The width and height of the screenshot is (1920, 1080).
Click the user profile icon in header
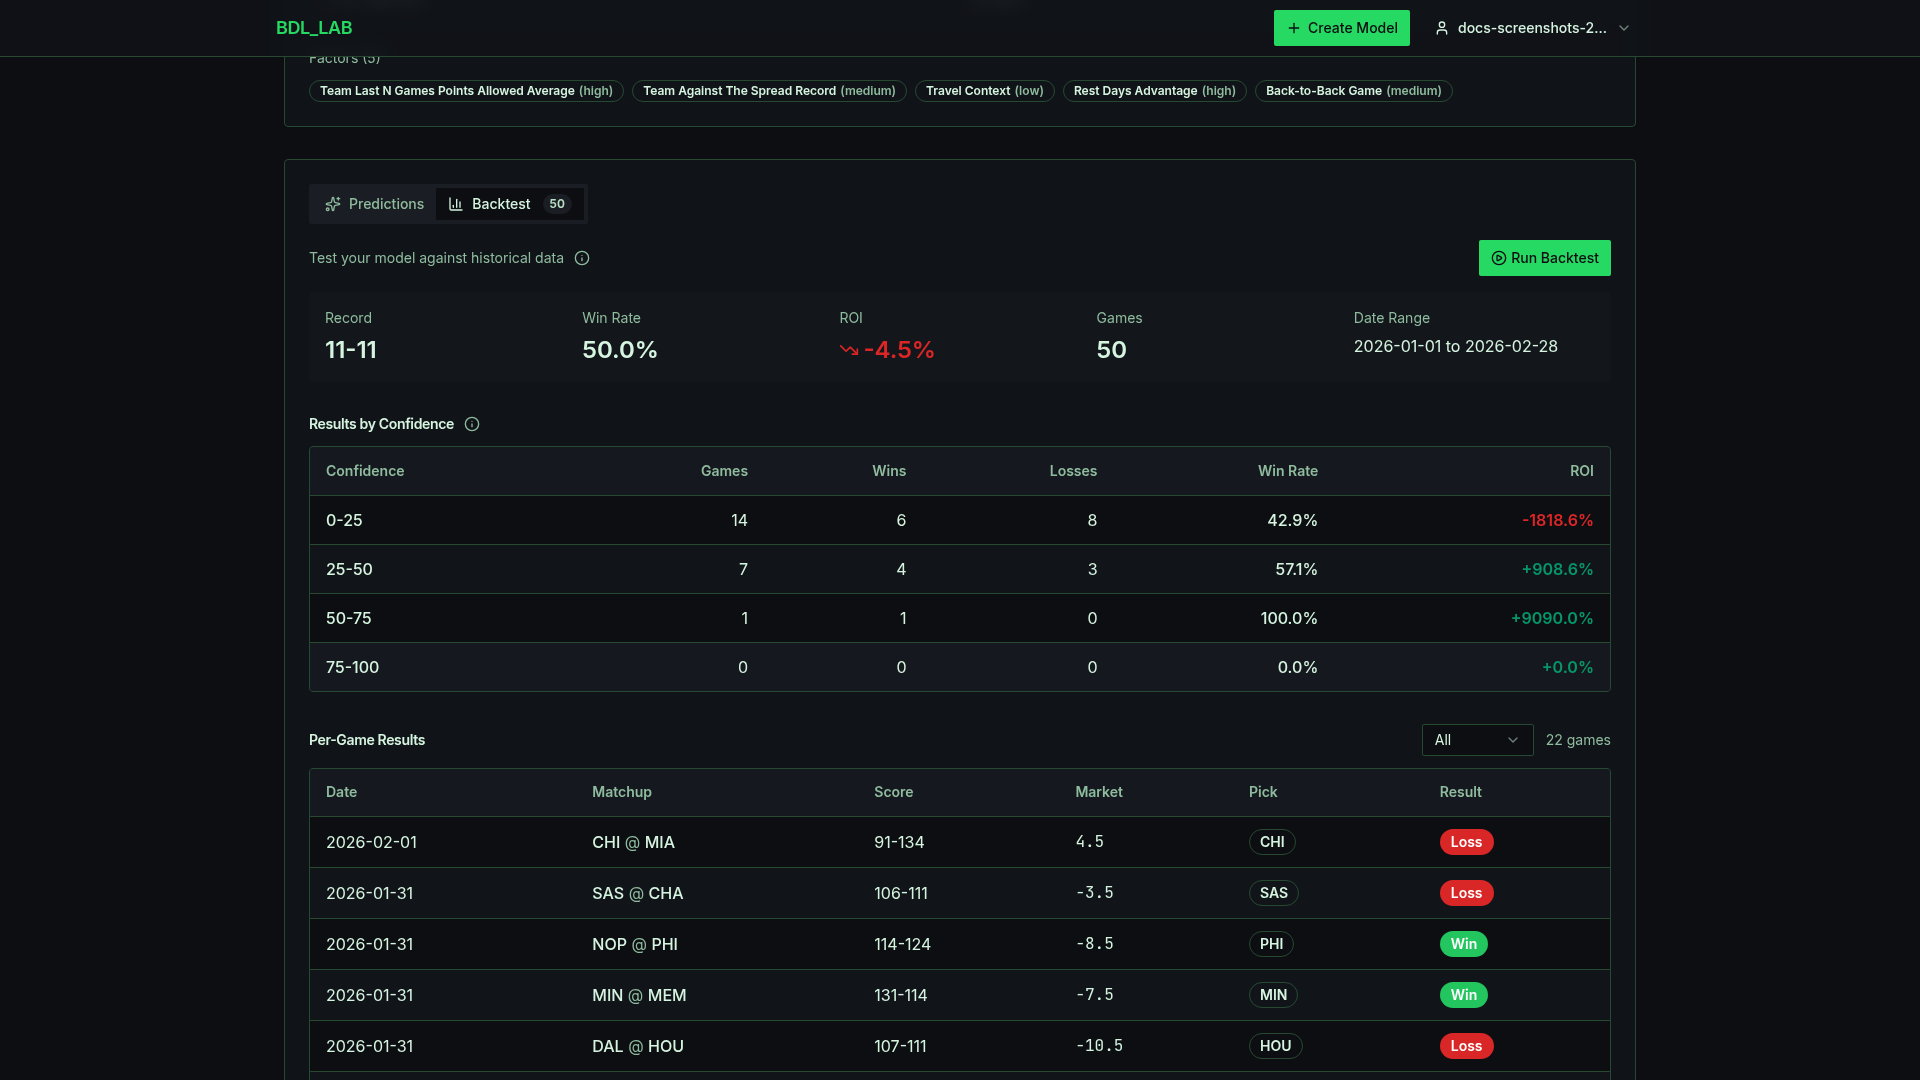point(1442,28)
